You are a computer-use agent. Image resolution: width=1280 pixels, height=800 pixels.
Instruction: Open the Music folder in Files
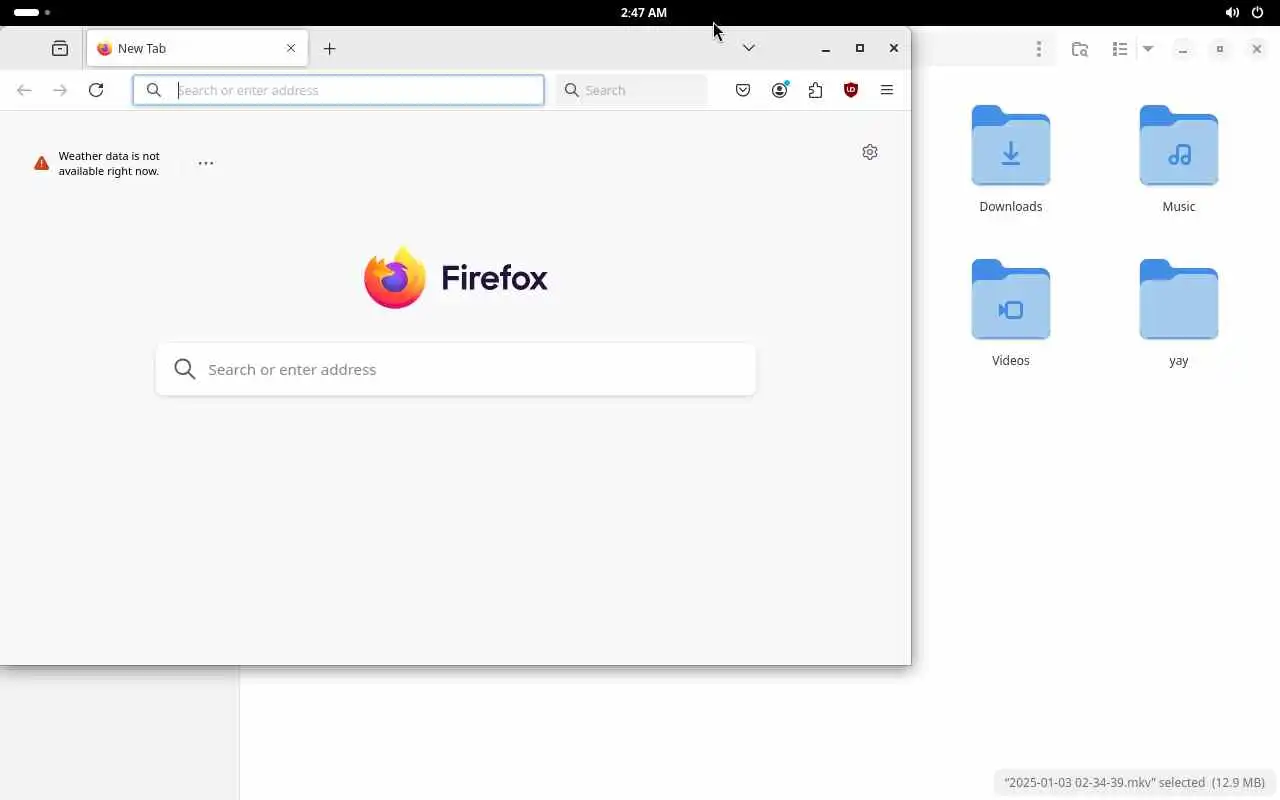click(x=1179, y=159)
